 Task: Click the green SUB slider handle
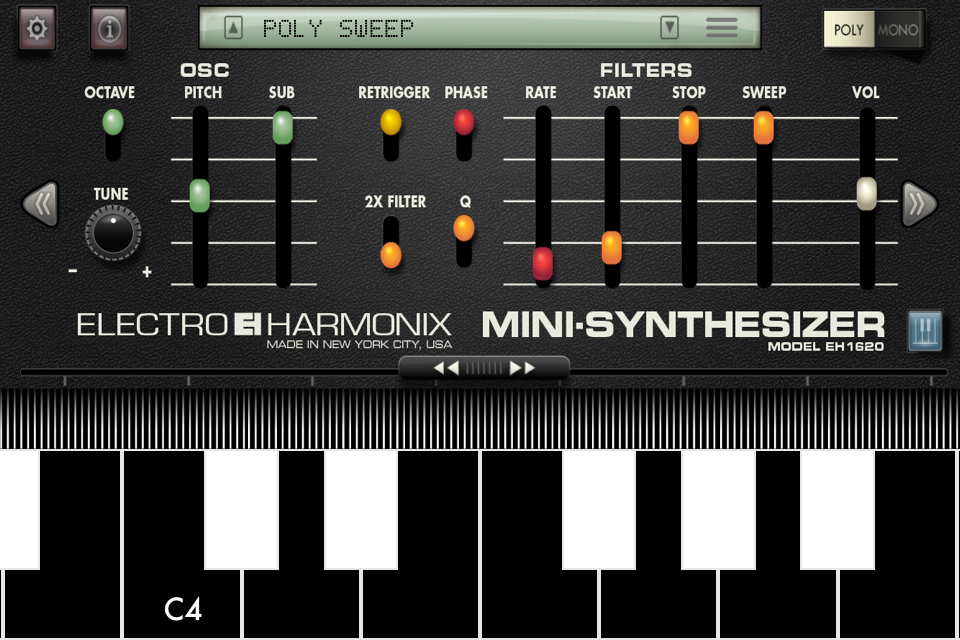pos(282,127)
